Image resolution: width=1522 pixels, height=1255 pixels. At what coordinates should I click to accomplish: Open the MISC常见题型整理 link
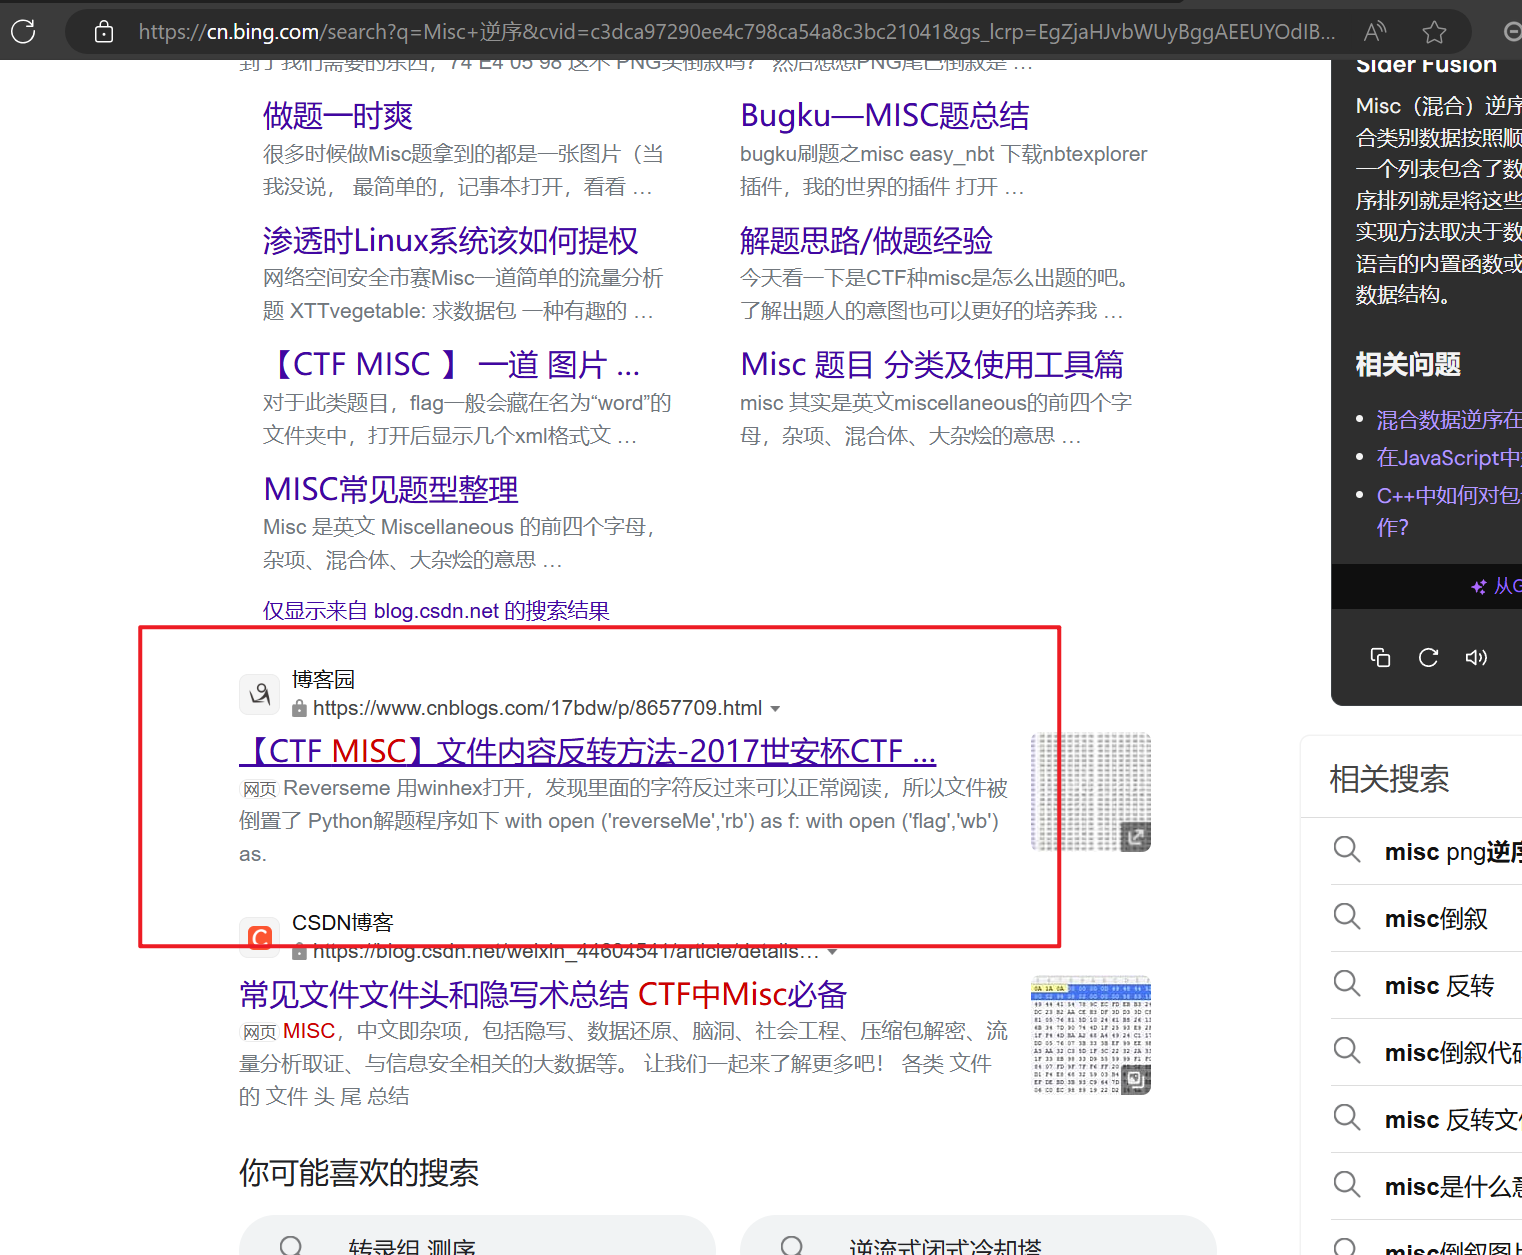[391, 490]
